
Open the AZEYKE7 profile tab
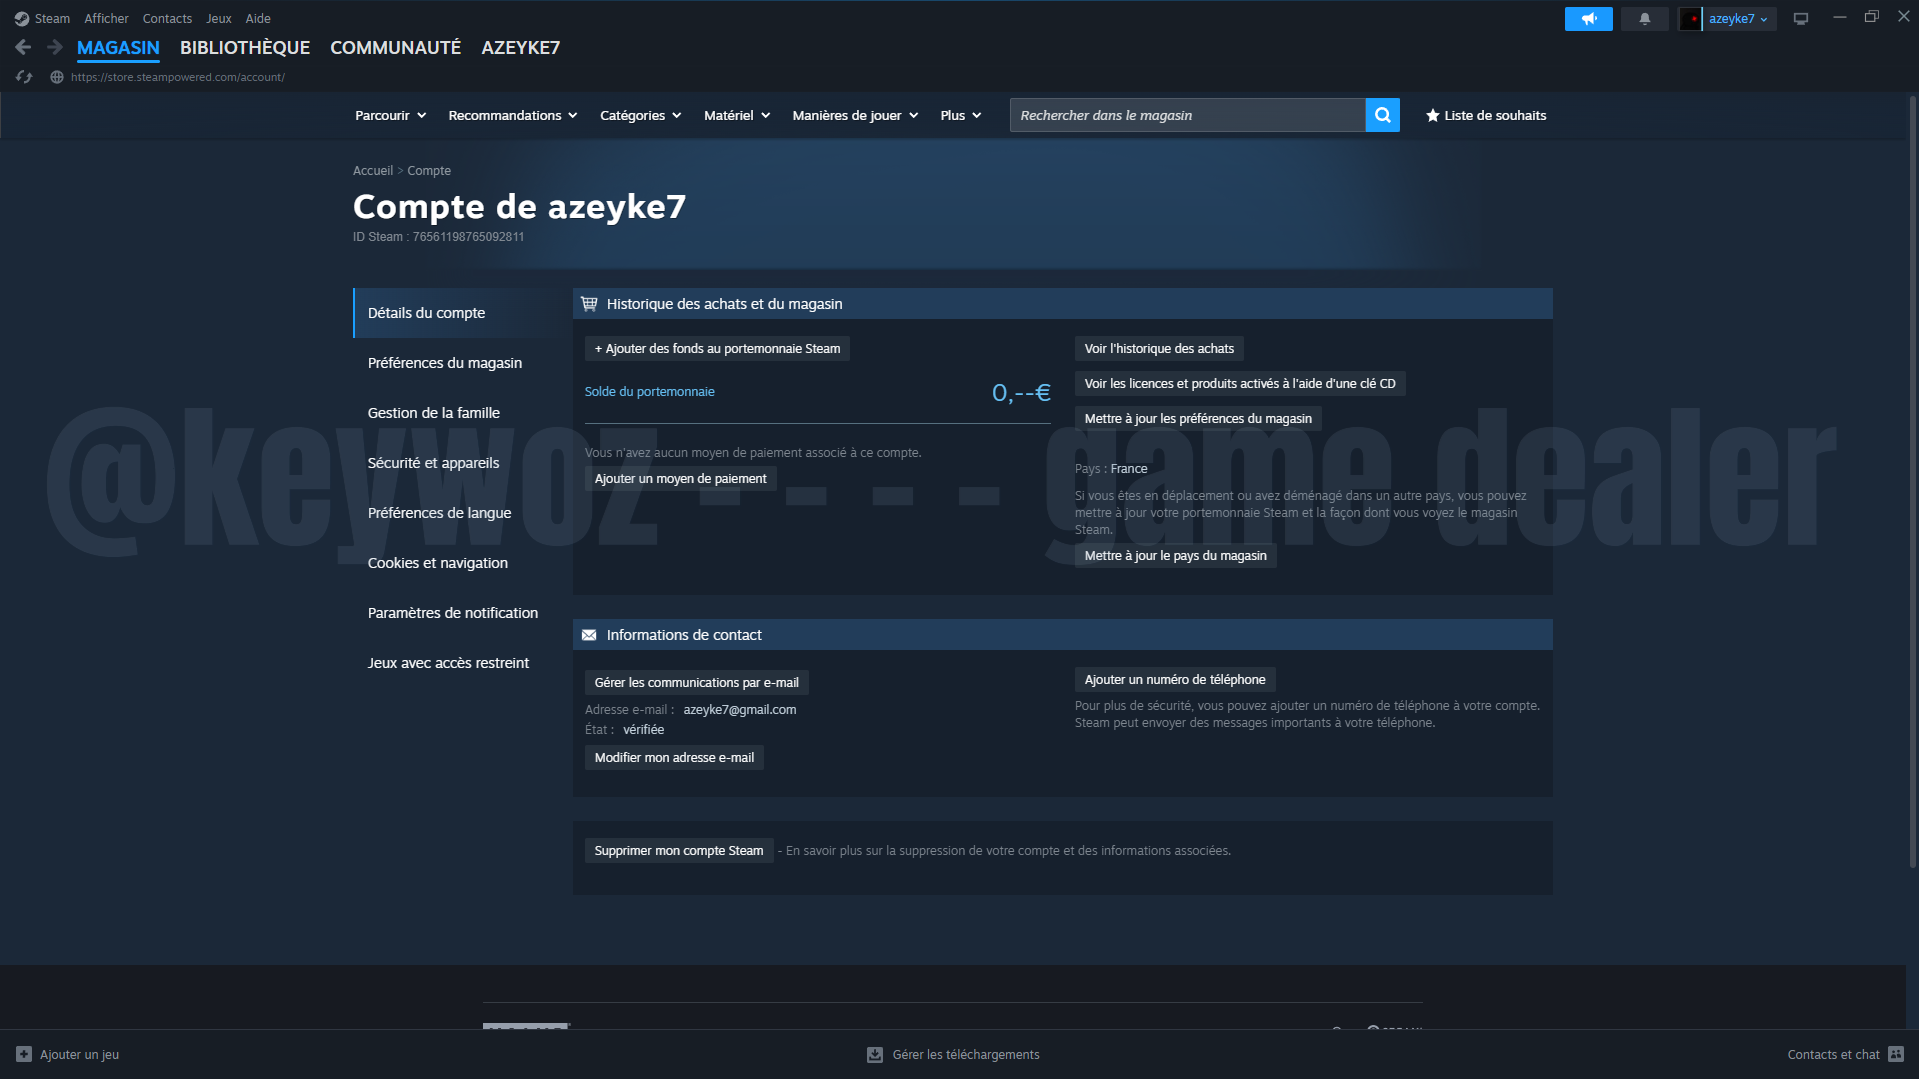tap(521, 48)
